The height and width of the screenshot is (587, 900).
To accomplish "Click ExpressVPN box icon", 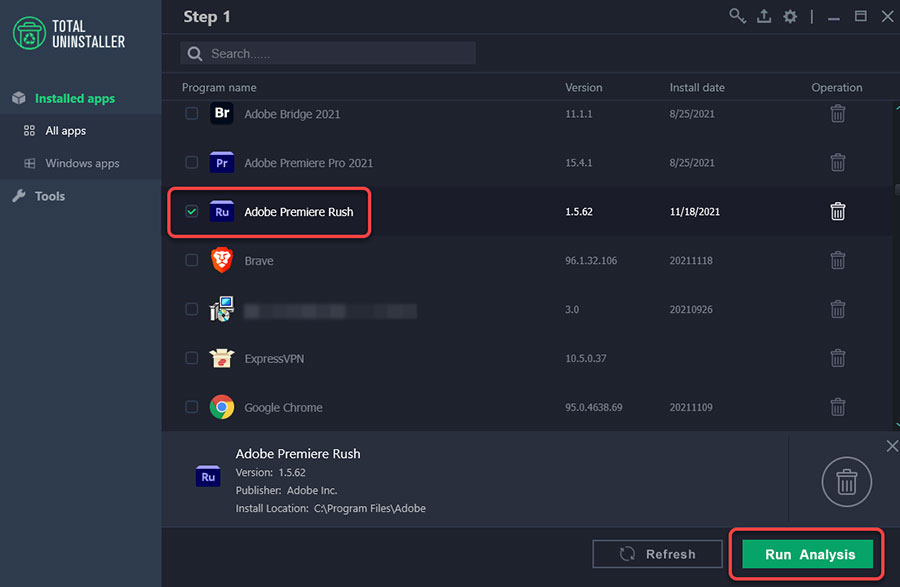I will [x=222, y=358].
